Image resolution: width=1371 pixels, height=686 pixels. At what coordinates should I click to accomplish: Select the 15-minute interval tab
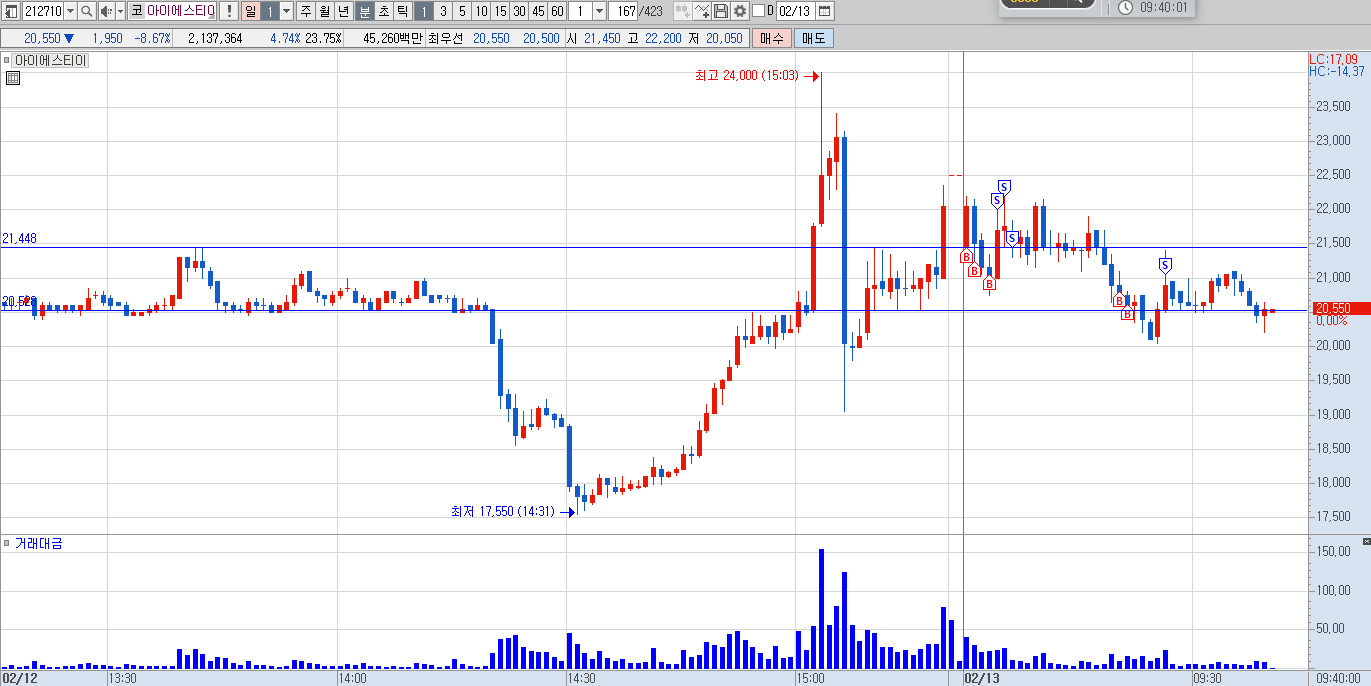point(500,11)
